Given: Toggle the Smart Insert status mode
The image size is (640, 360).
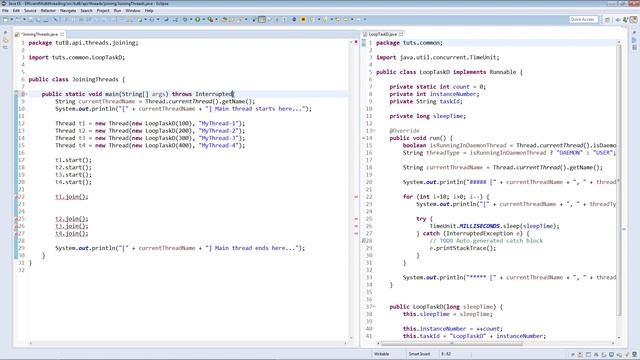Looking at the screenshot, I should (x=419, y=354).
